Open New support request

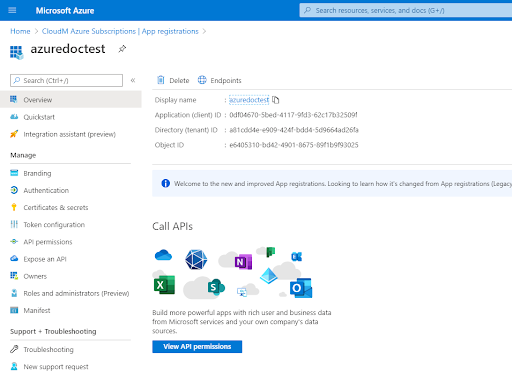(56, 367)
